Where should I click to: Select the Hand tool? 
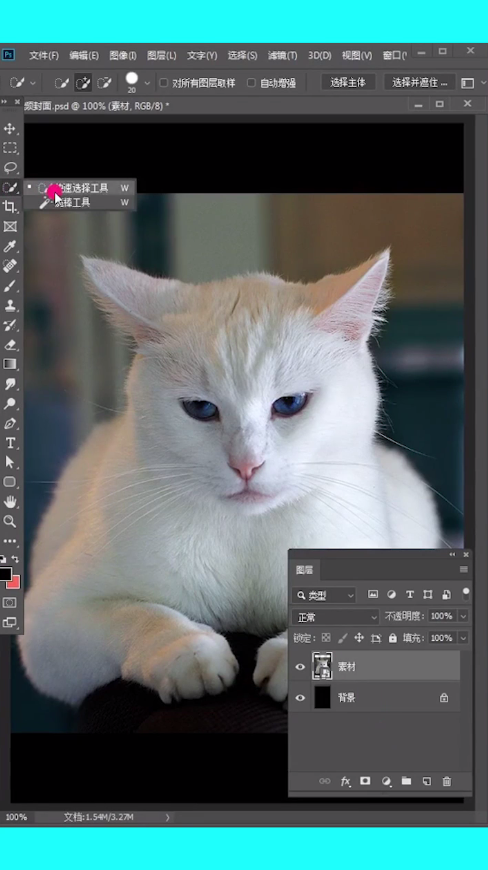[10, 502]
